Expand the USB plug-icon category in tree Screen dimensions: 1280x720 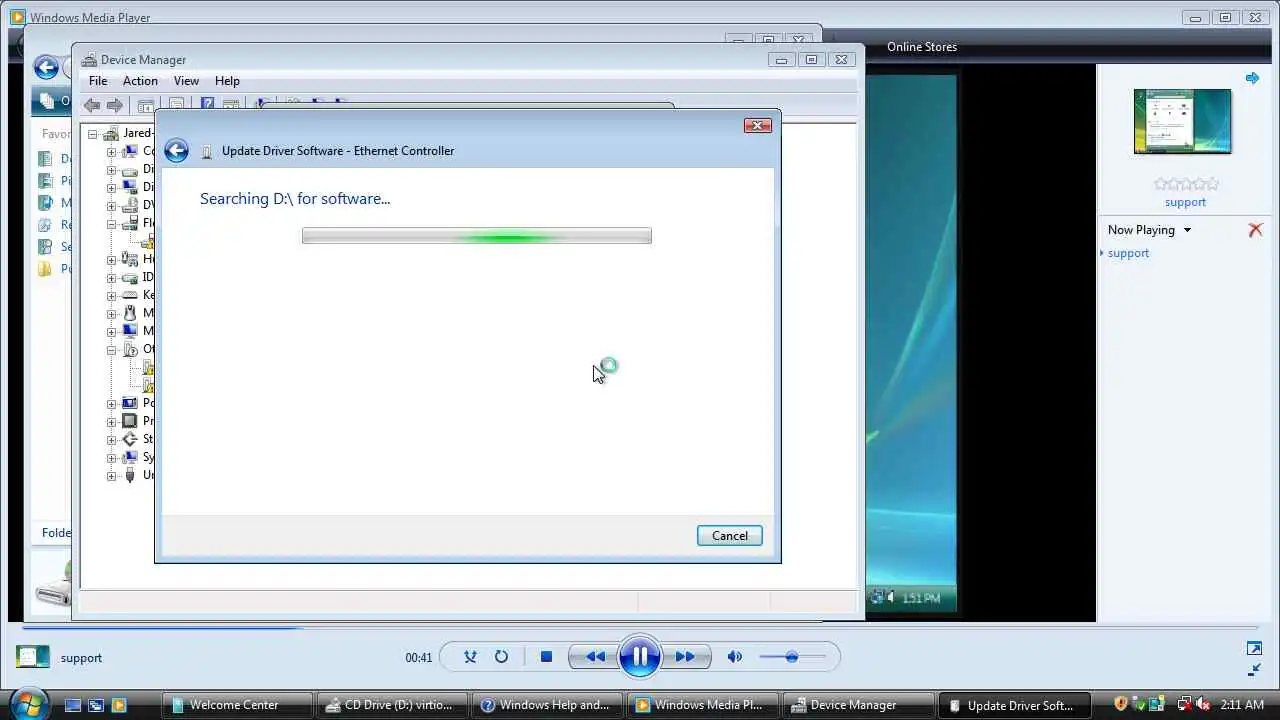[x=112, y=476]
